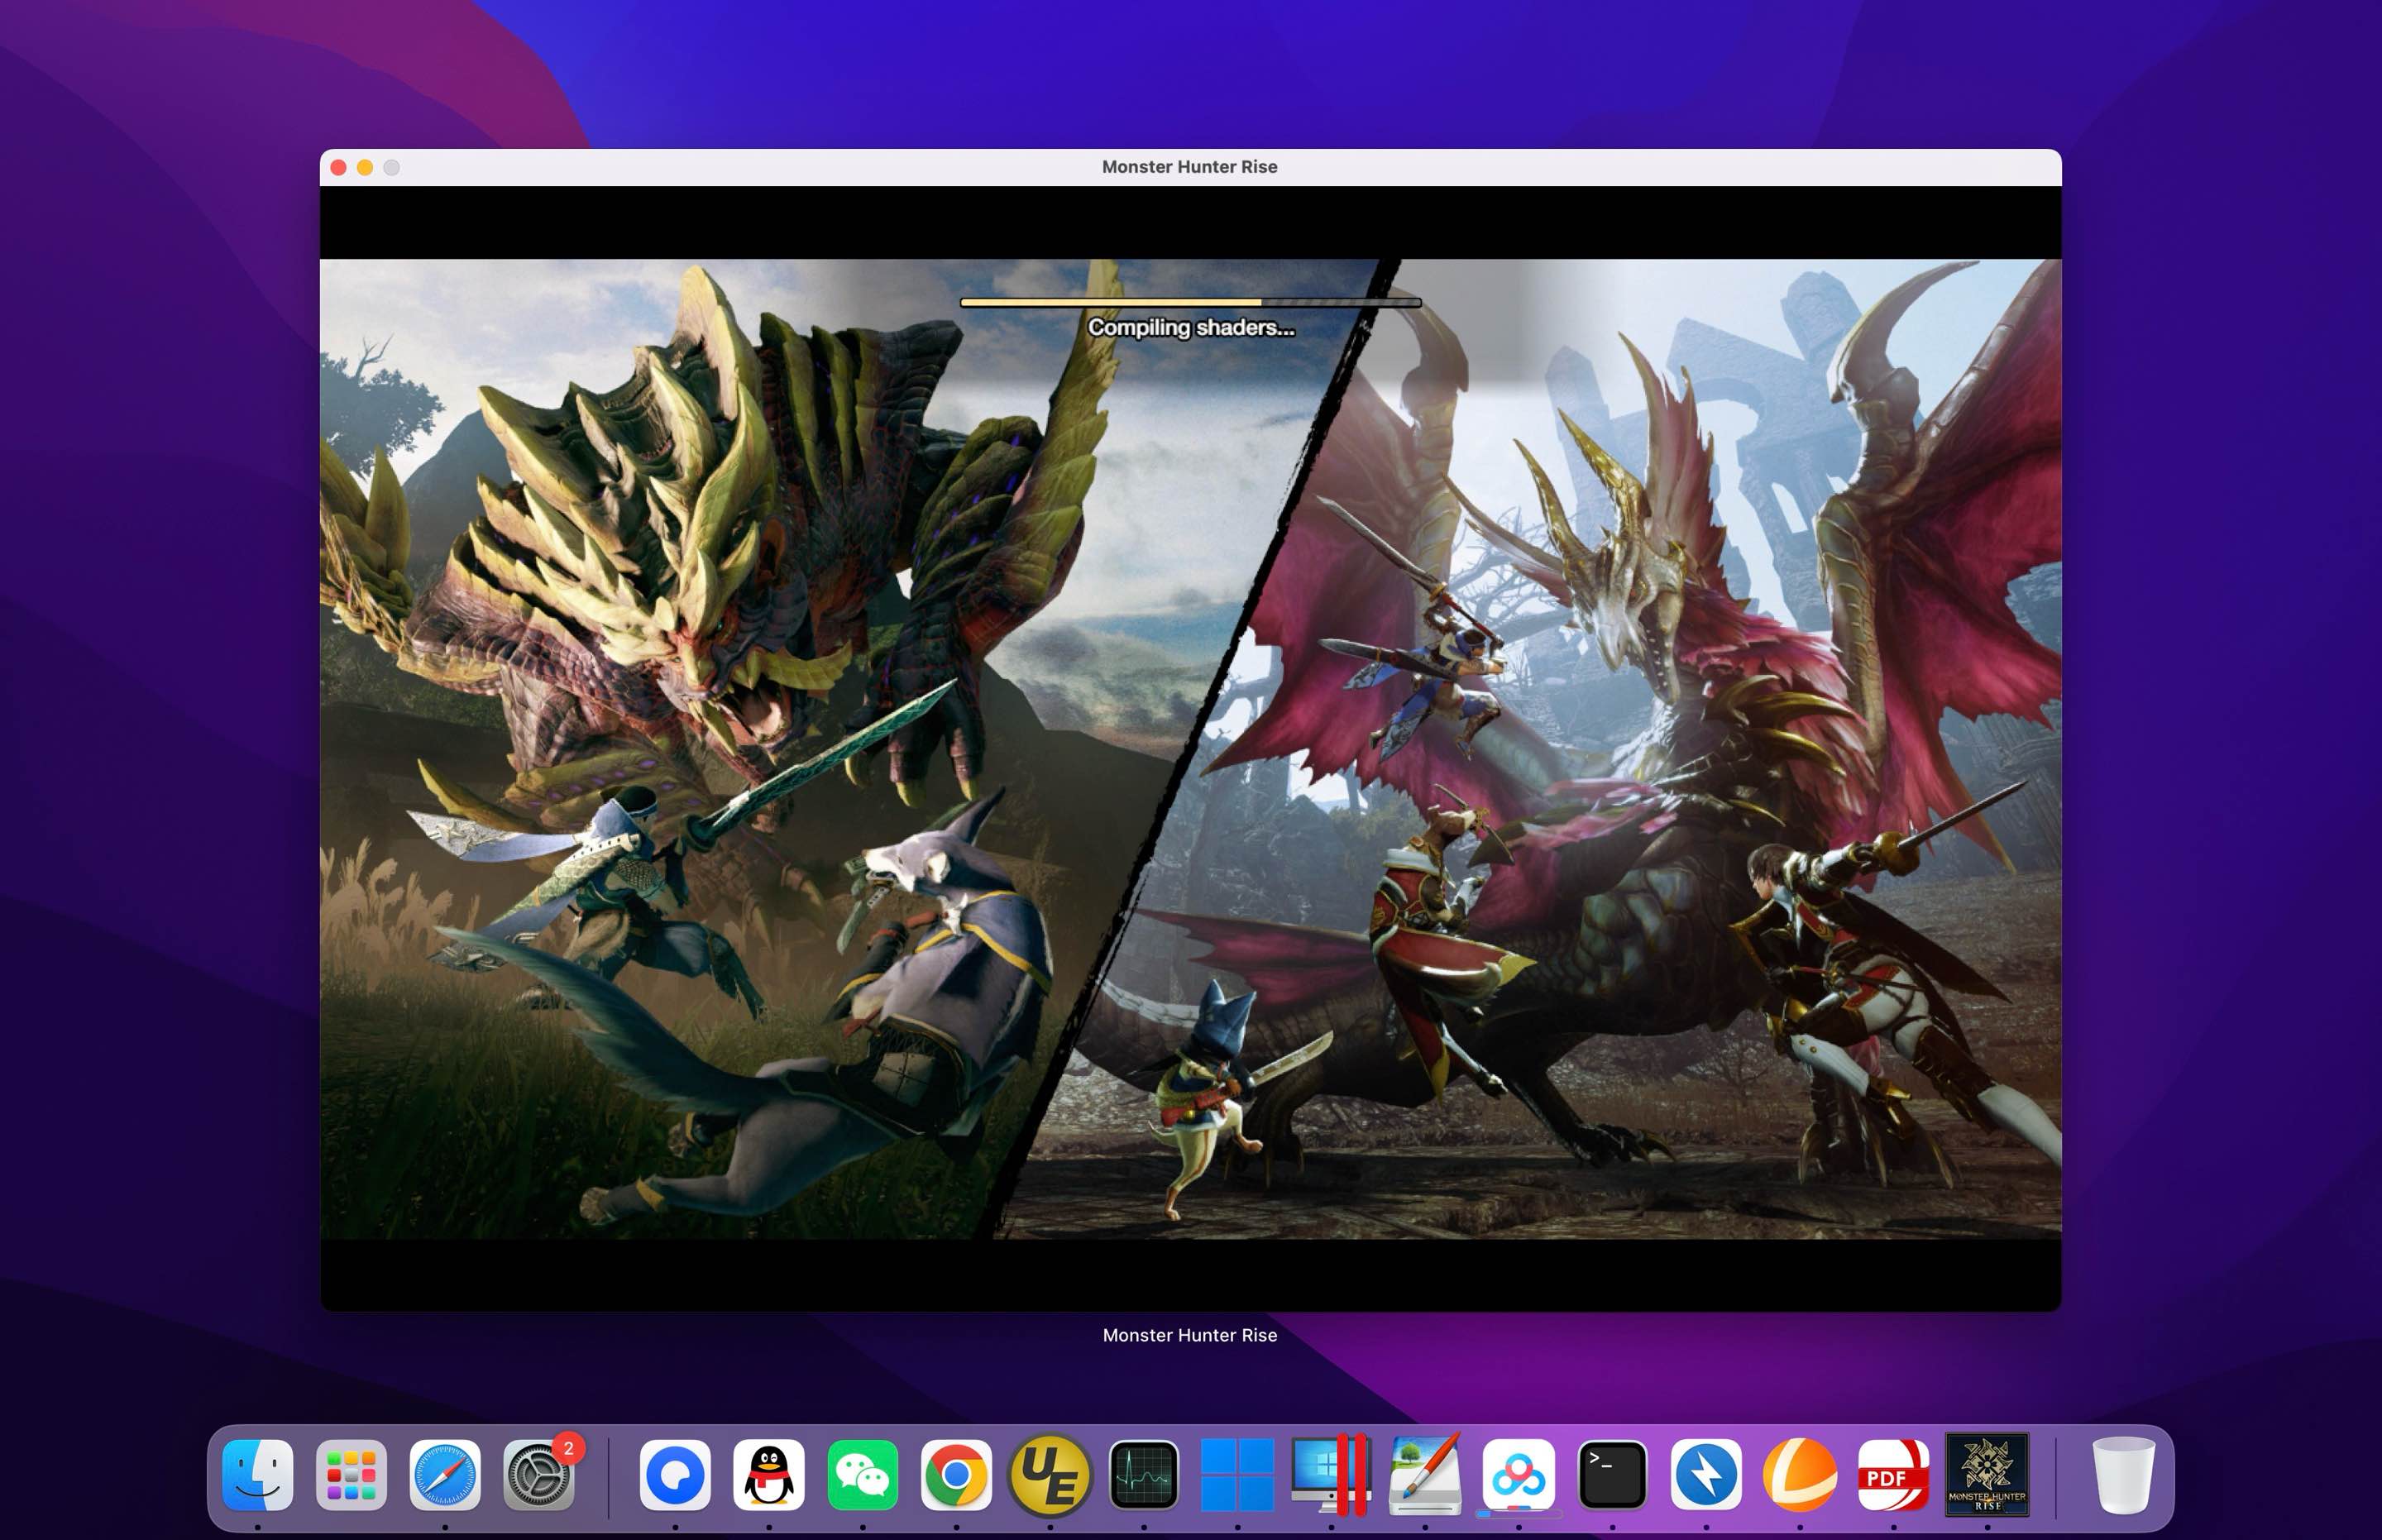Open the orange sphere app in dock

tap(1800, 1475)
